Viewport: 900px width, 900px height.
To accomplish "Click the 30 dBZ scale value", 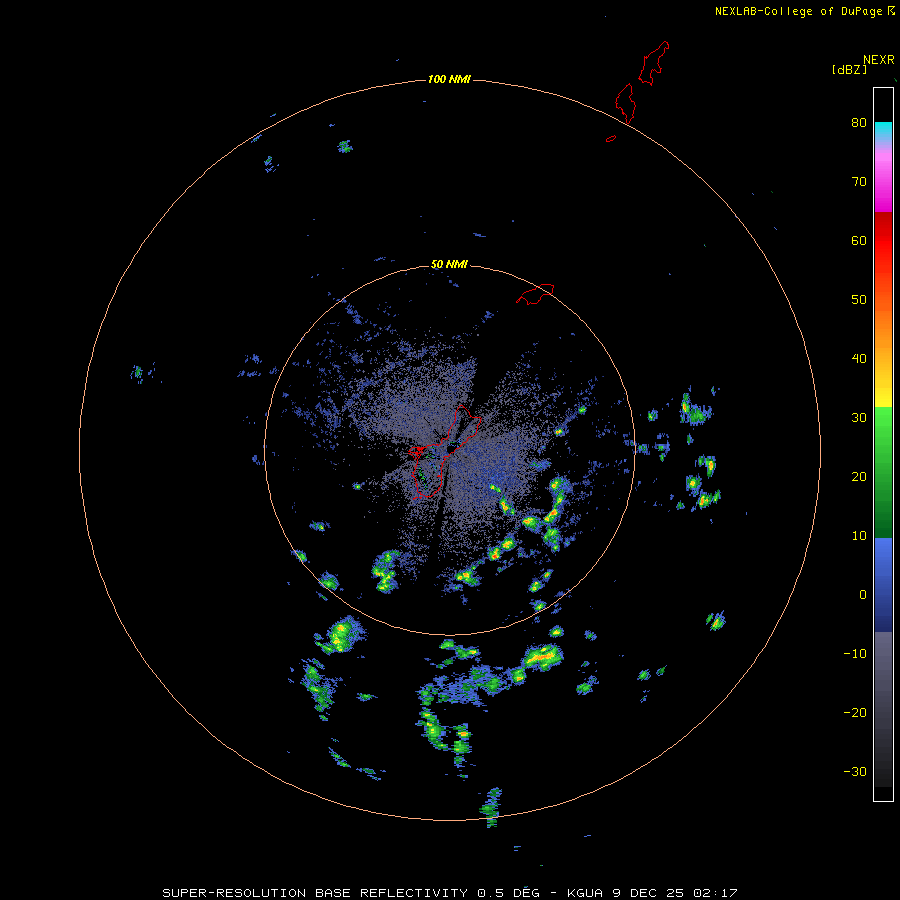I will 859,418.
